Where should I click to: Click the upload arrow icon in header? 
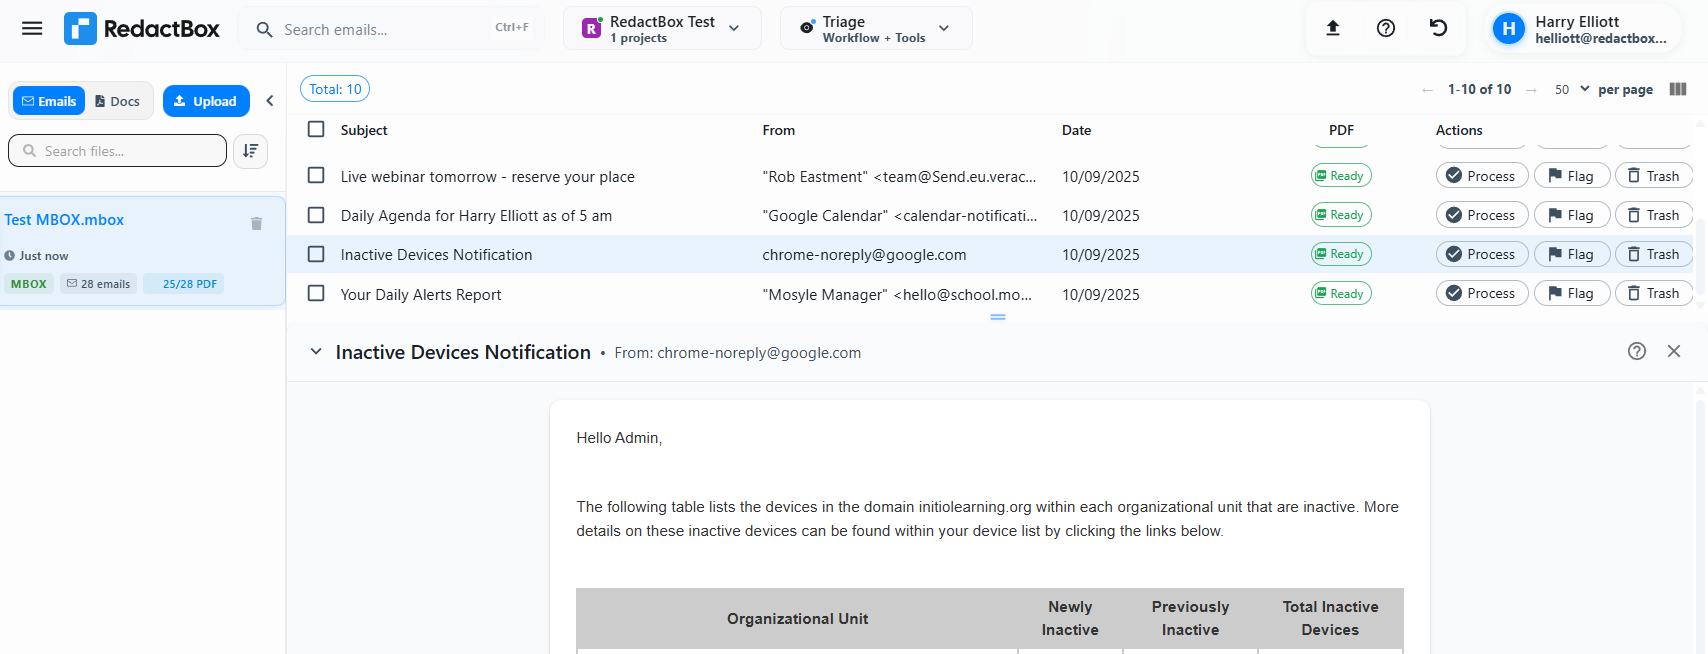point(1333,28)
